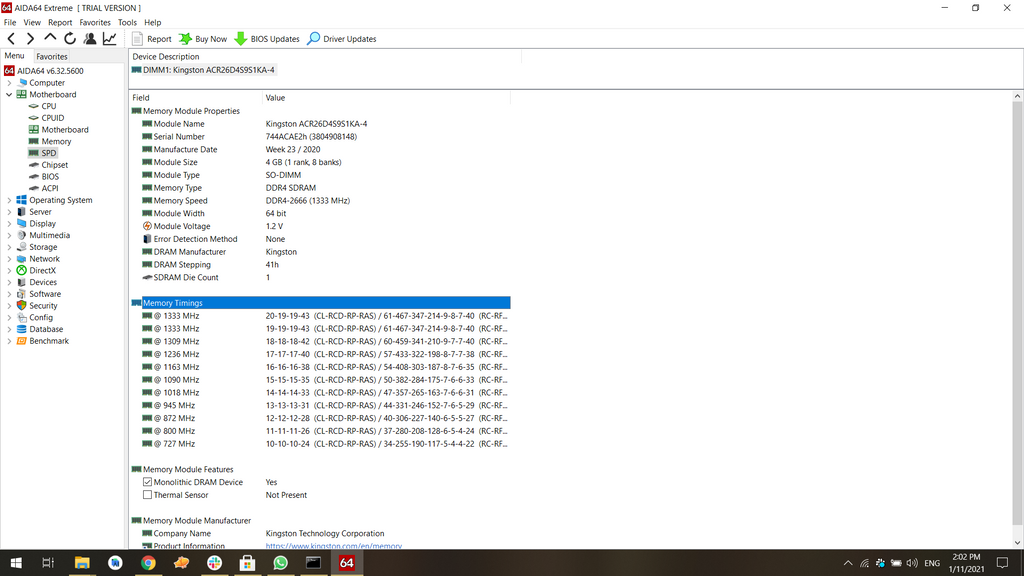Open the View menu
This screenshot has height=576, width=1024.
(x=32, y=22)
